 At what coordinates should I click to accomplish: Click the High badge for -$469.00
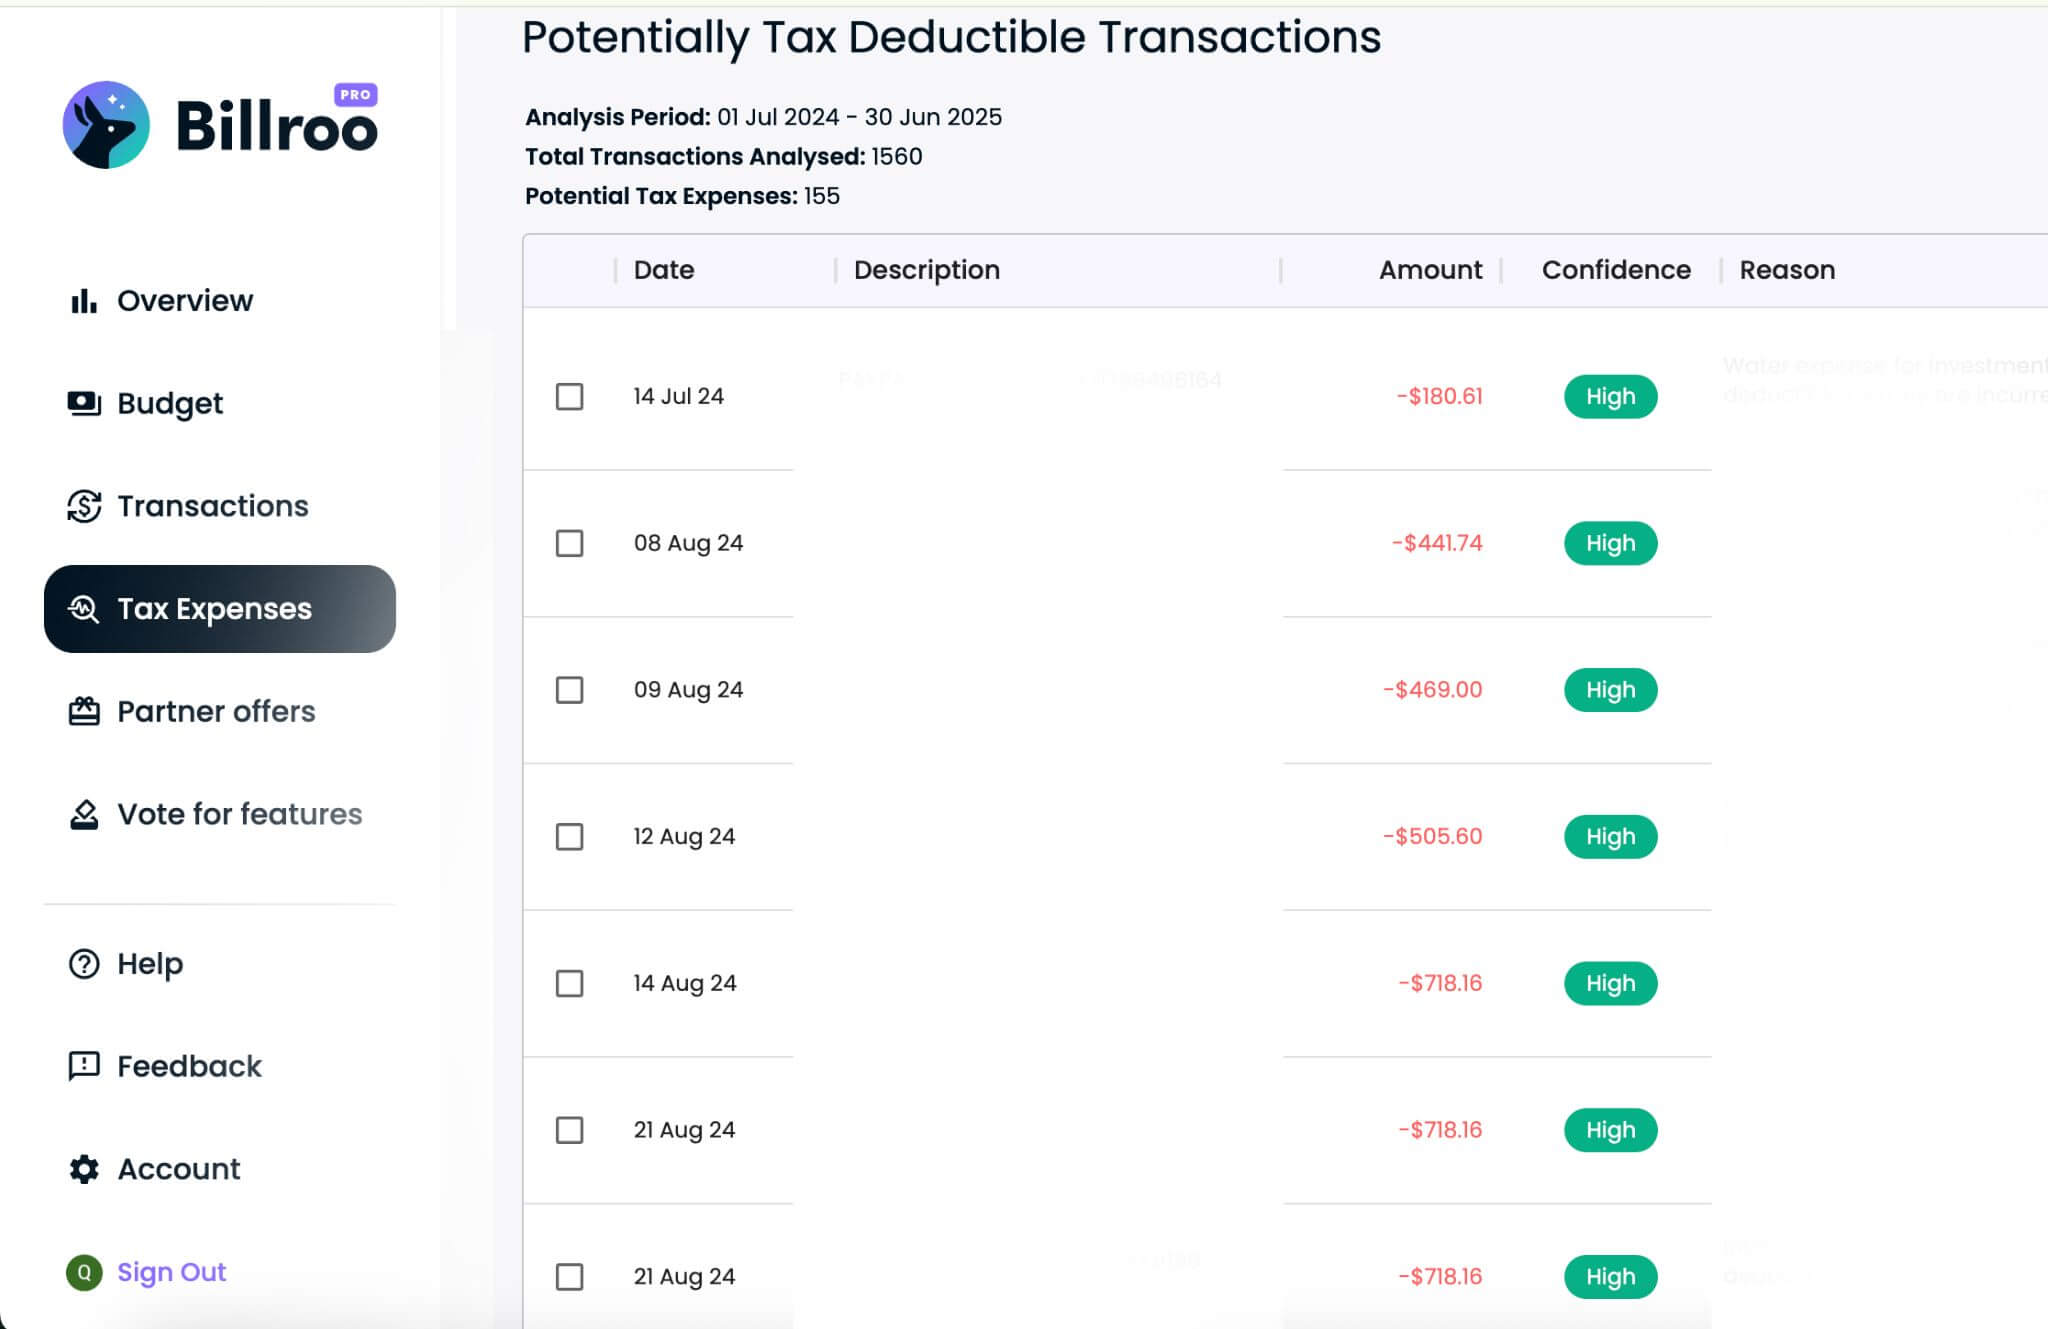[1610, 690]
